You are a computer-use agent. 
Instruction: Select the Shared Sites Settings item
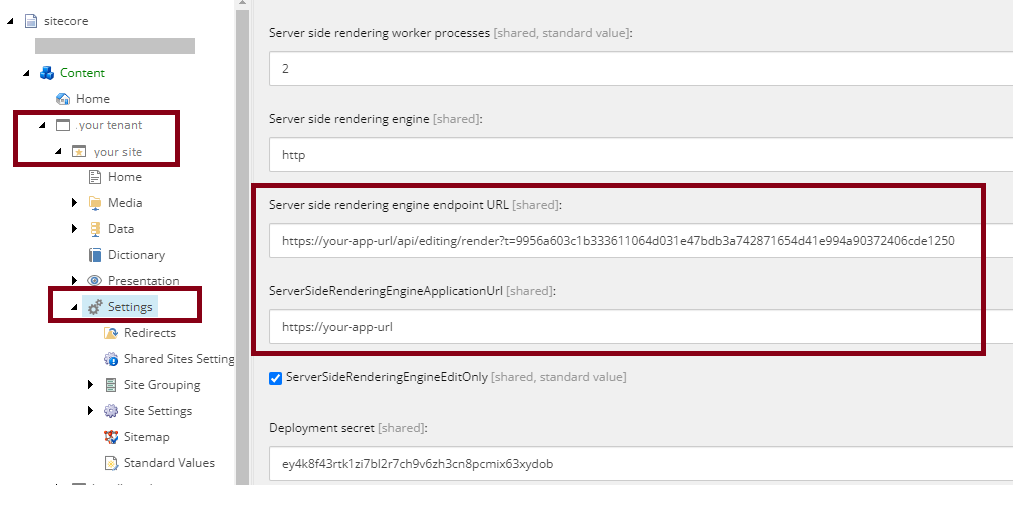point(178,359)
